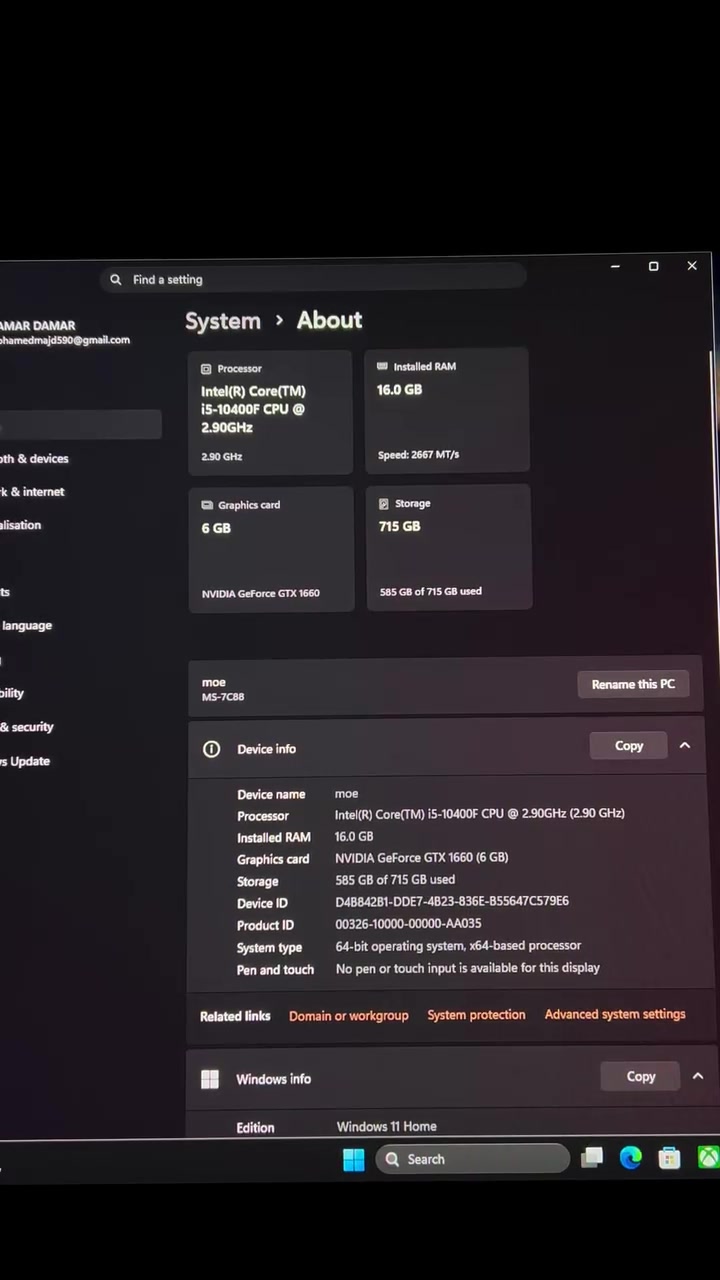Image resolution: width=720 pixels, height=1280 pixels.
Task: Select the '& security' sidebar item
Action: 27,727
